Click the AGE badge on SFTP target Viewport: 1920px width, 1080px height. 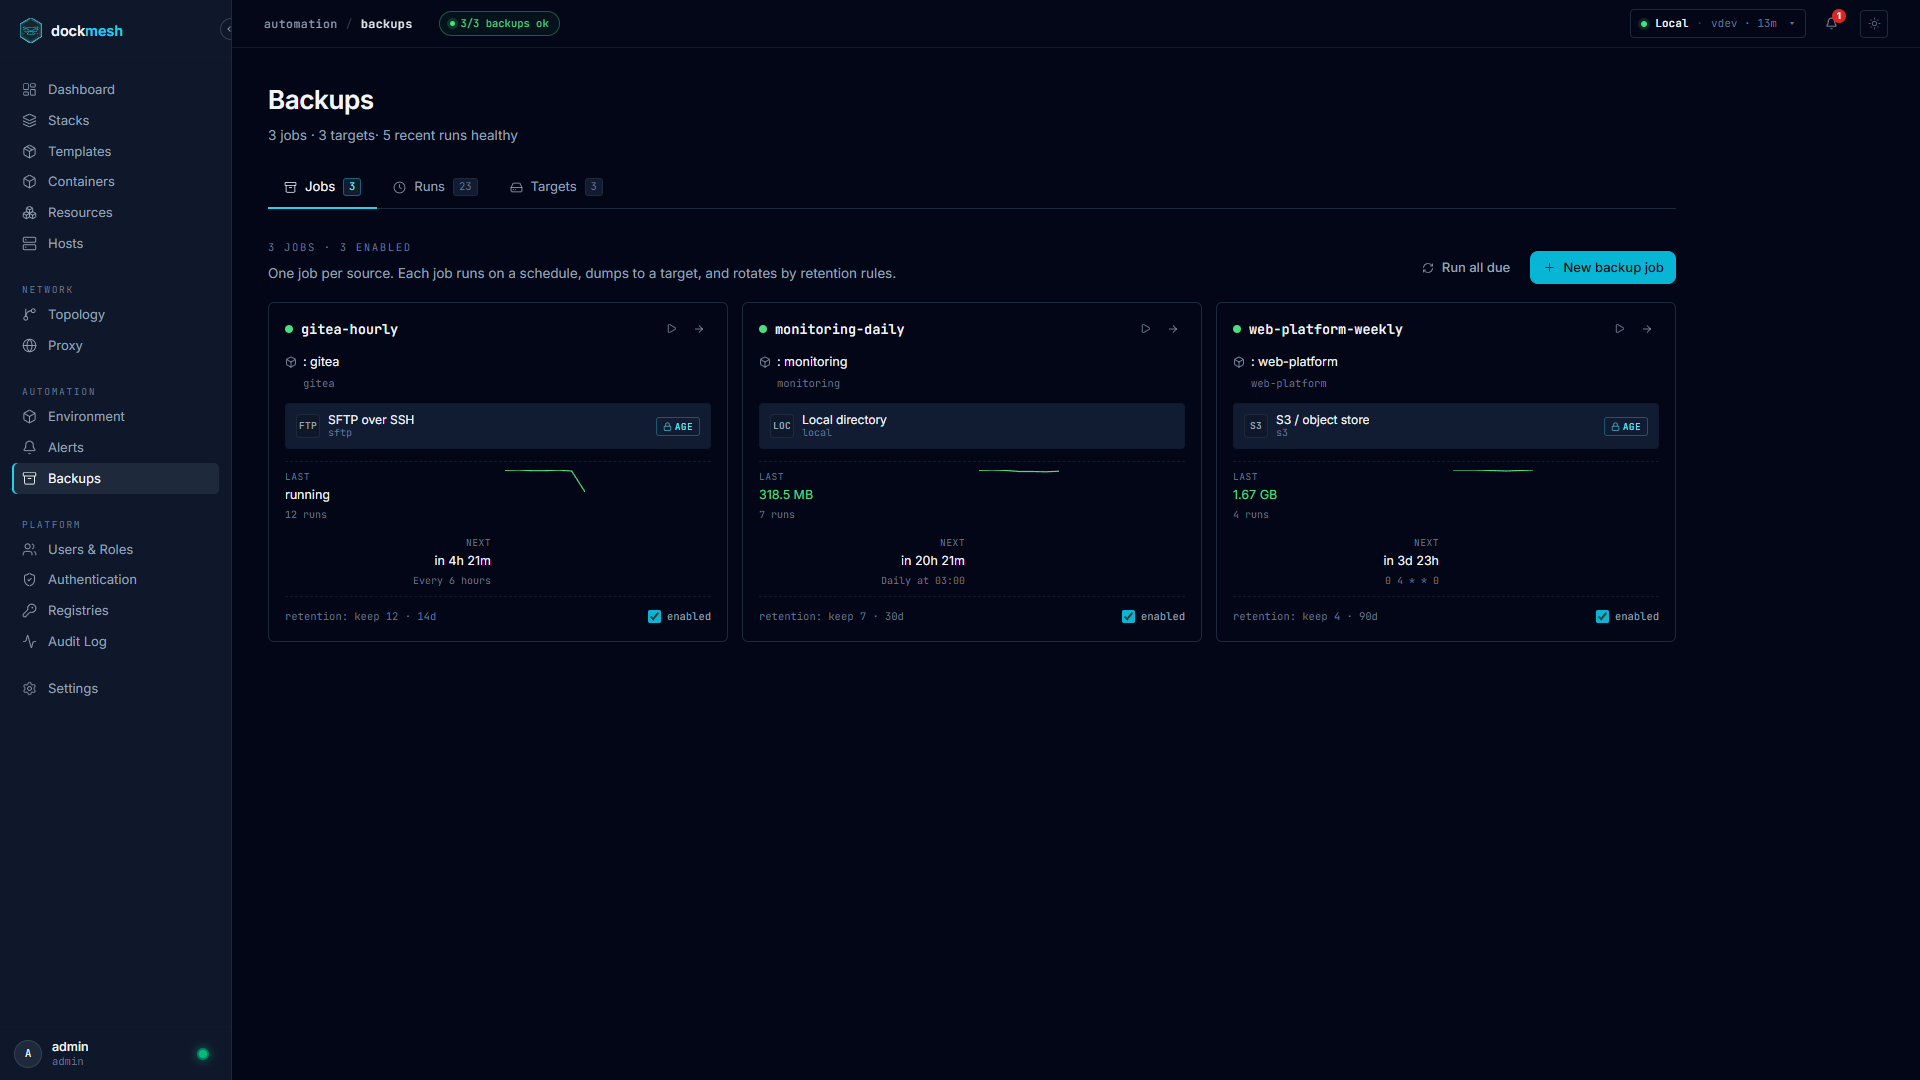point(678,427)
